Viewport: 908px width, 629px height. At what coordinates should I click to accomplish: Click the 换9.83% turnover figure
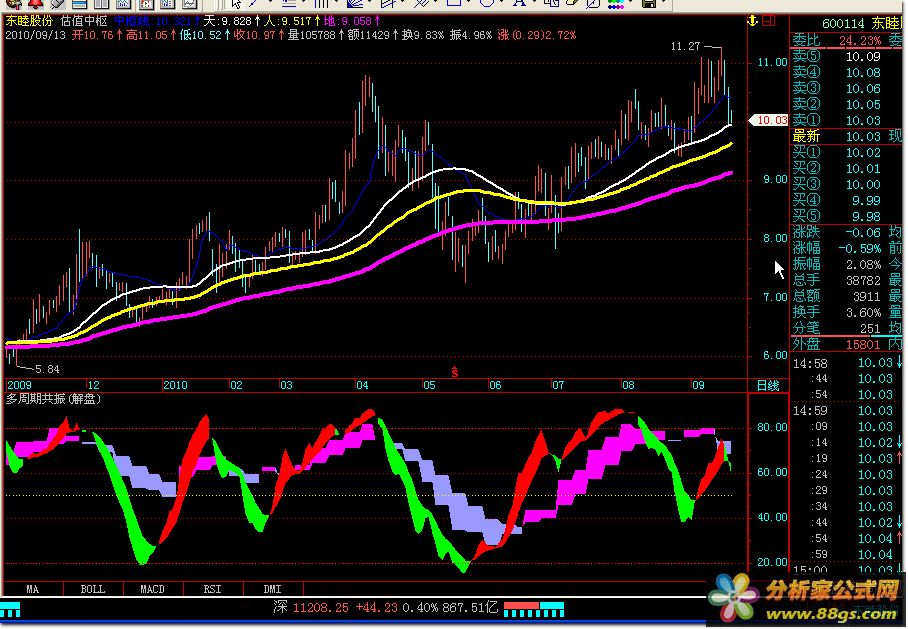tap(423, 35)
